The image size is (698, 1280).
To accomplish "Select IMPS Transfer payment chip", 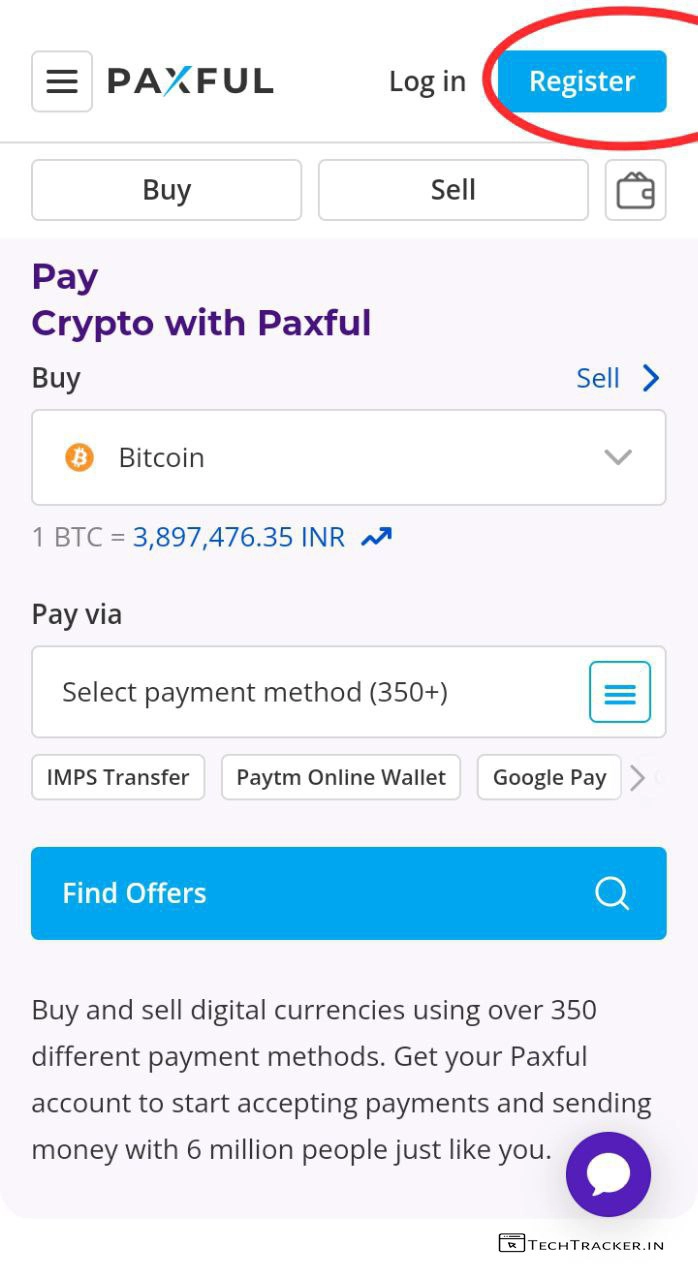I will (x=118, y=777).
